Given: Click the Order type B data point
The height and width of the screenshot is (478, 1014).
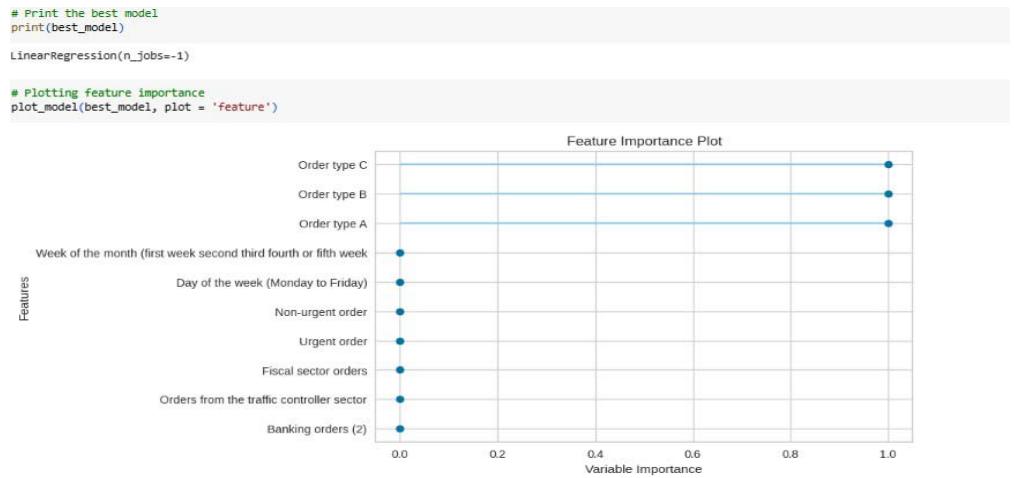Looking at the screenshot, I should click(x=888, y=194).
